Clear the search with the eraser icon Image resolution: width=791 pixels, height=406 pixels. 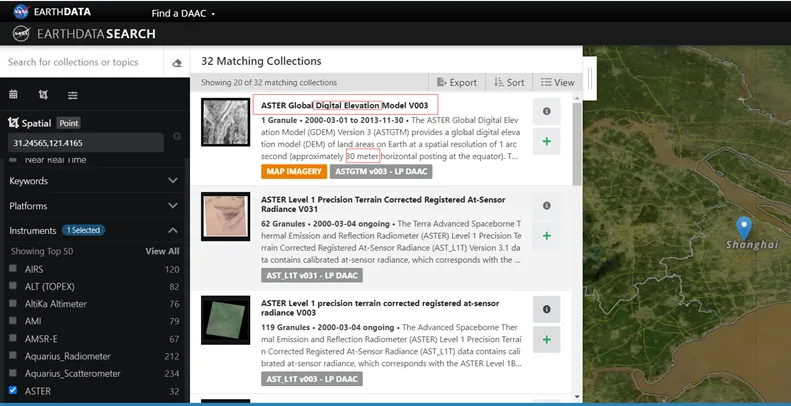pyautogui.click(x=177, y=63)
